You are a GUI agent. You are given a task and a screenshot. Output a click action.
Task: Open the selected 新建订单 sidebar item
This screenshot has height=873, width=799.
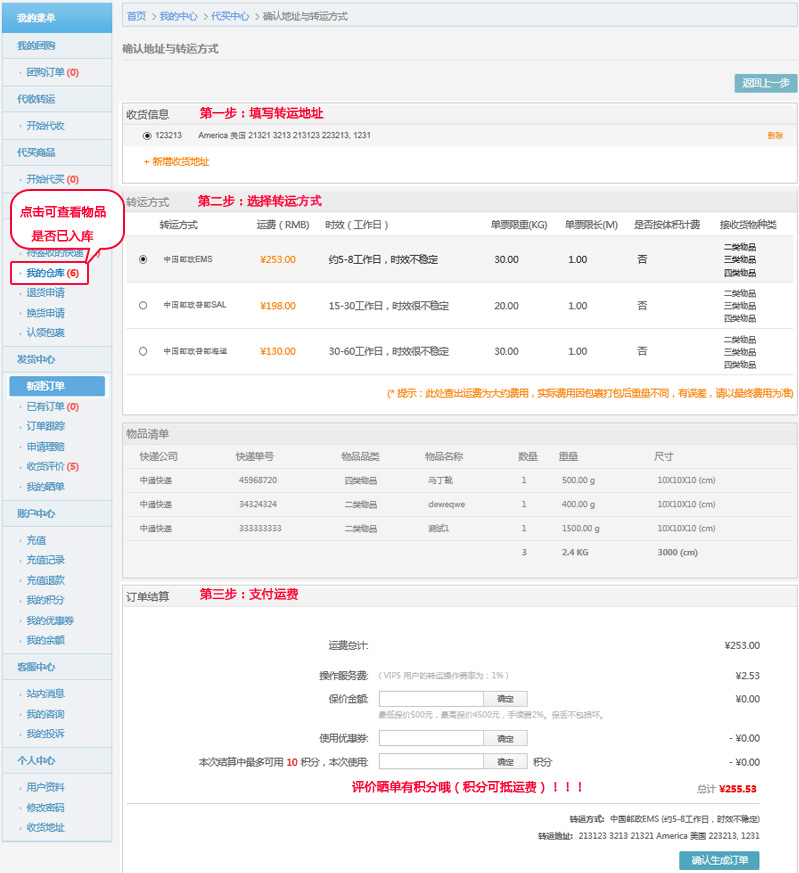tap(46, 386)
